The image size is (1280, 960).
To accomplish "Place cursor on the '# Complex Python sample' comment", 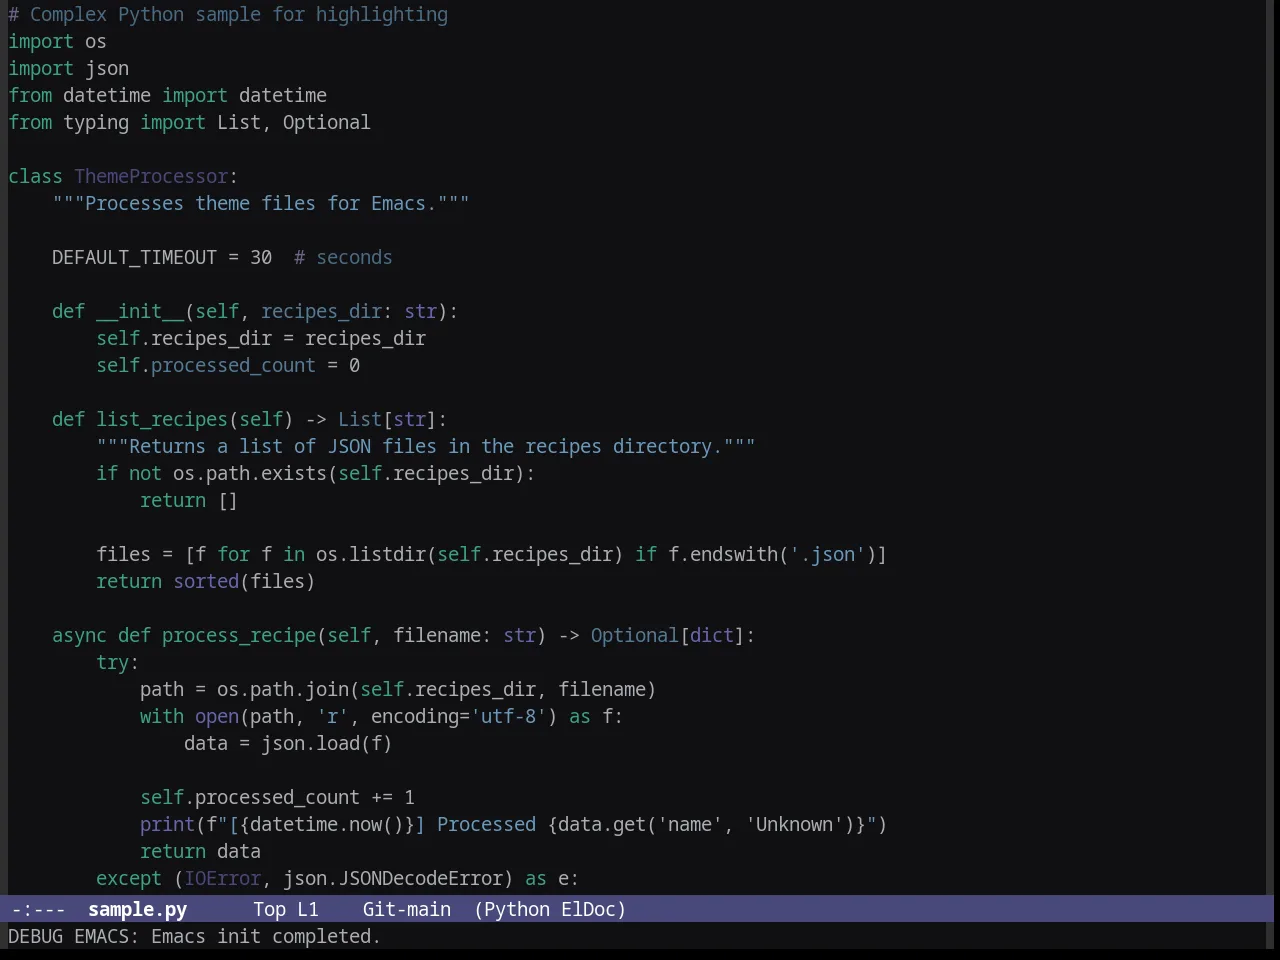I will (x=228, y=14).
